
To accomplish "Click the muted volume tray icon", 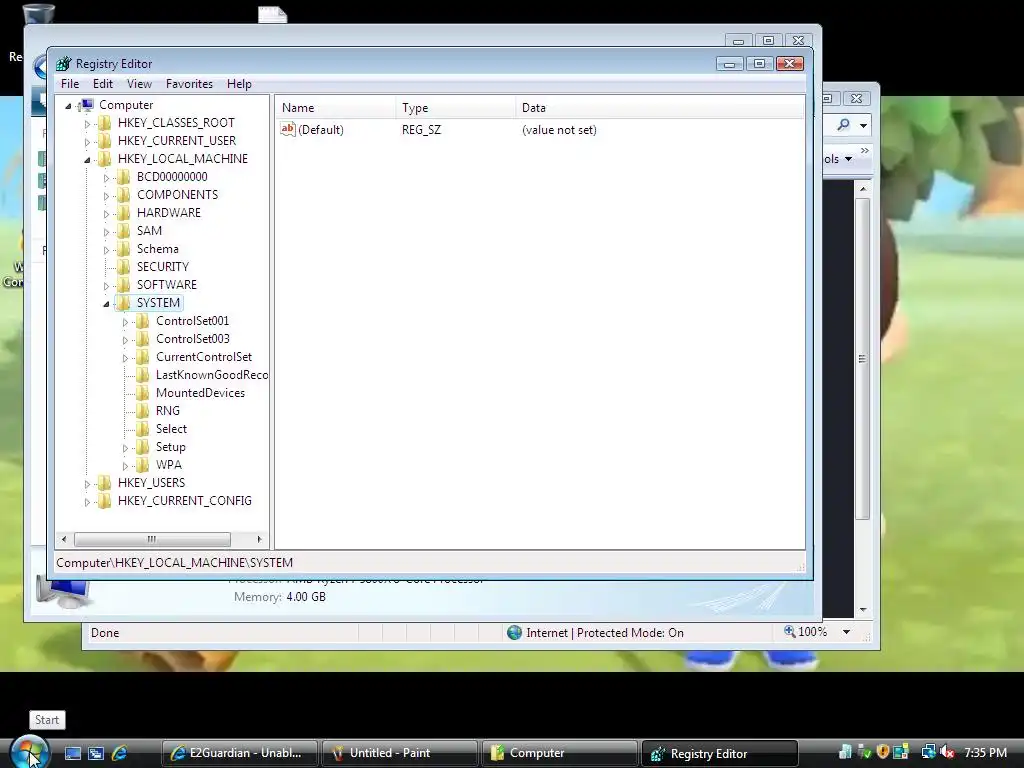I will pos(947,752).
